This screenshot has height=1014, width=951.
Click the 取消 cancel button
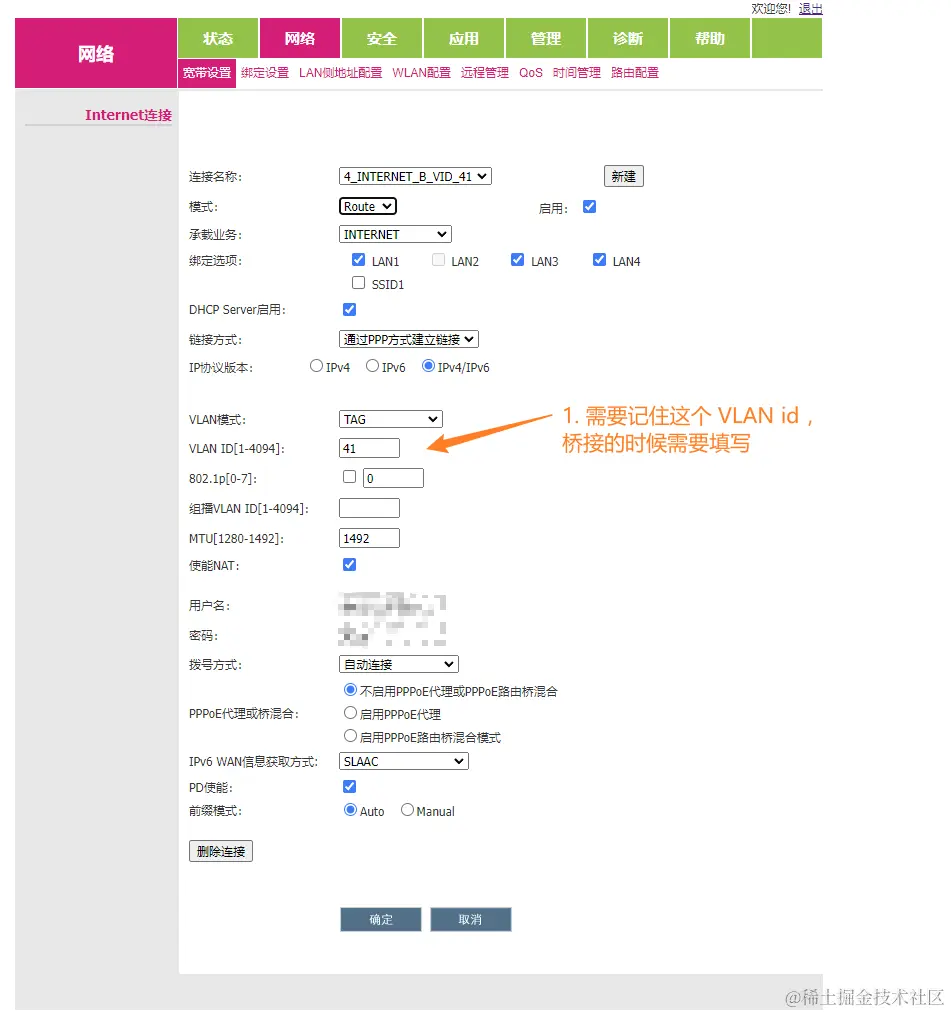pos(471,920)
